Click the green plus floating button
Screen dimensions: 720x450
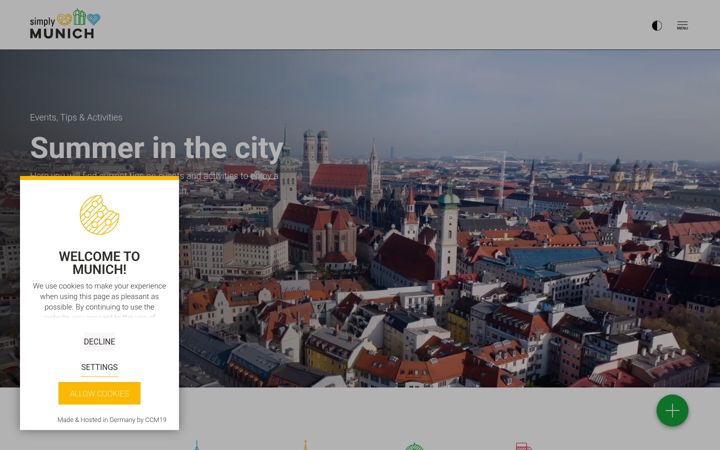coord(672,411)
